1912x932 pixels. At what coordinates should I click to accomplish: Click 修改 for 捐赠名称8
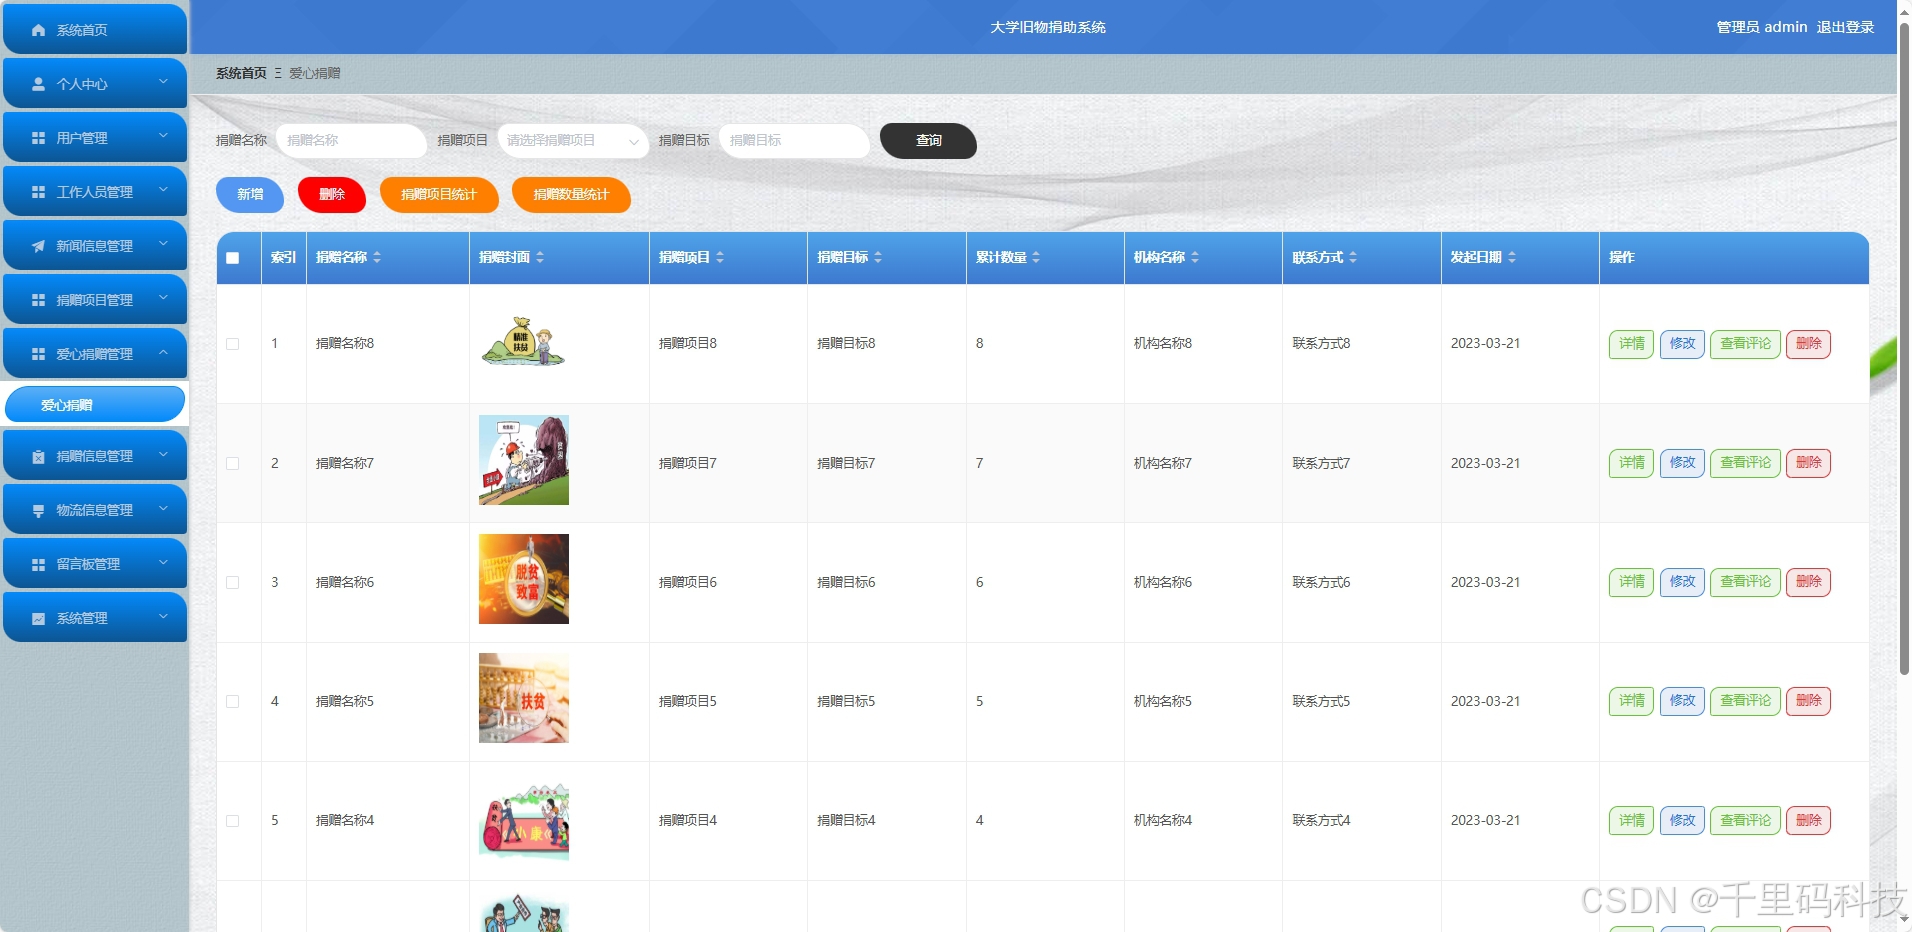coord(1682,344)
